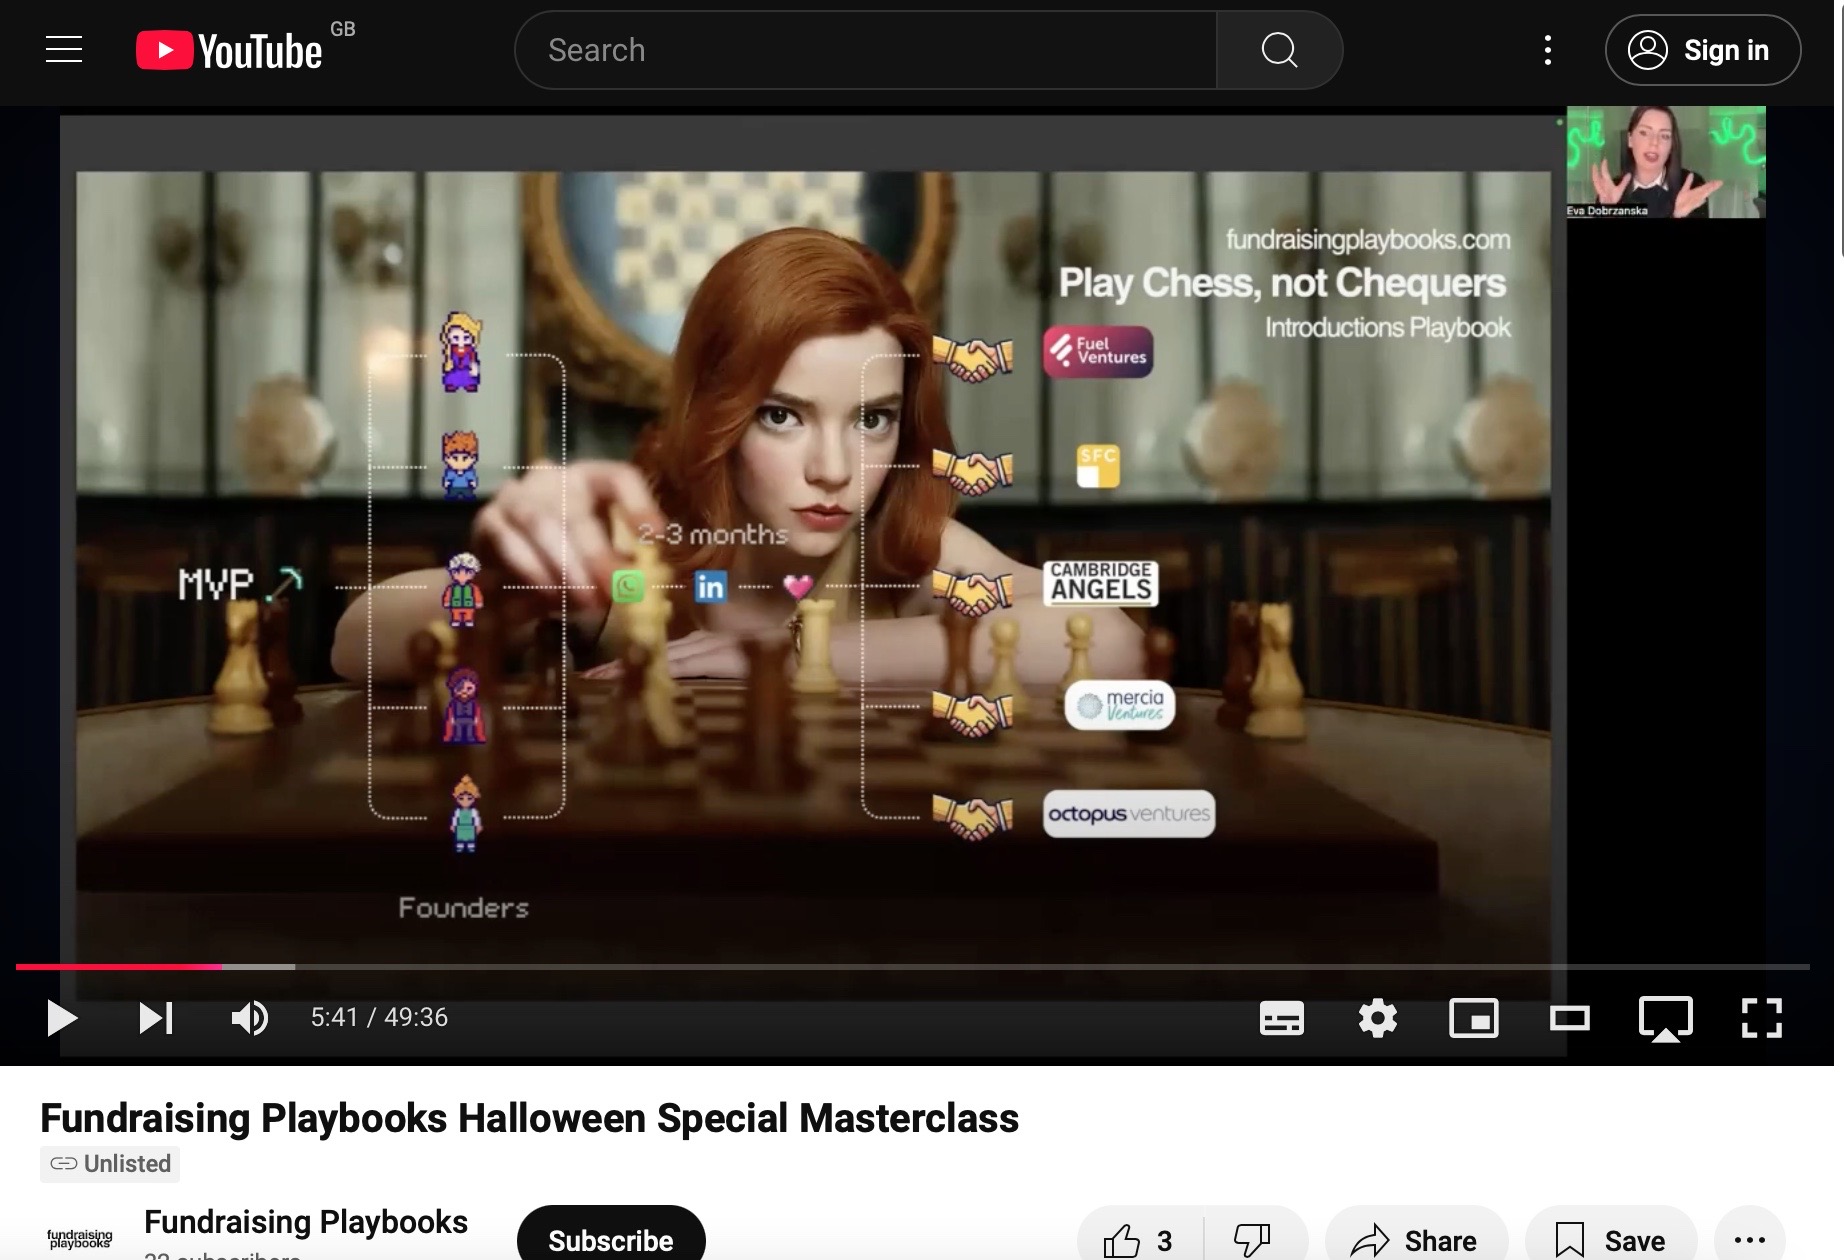This screenshot has width=1844, height=1260.
Task: Share the video
Action: 1415,1240
